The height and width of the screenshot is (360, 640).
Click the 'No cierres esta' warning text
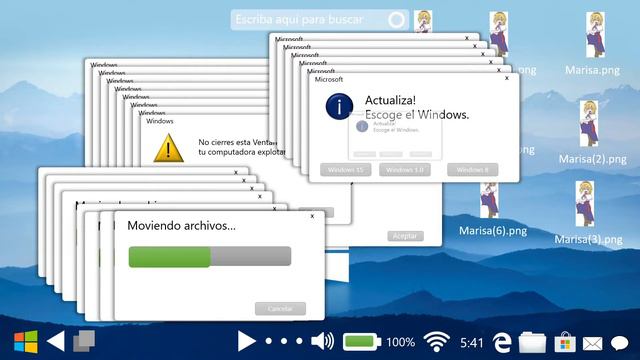237,142
